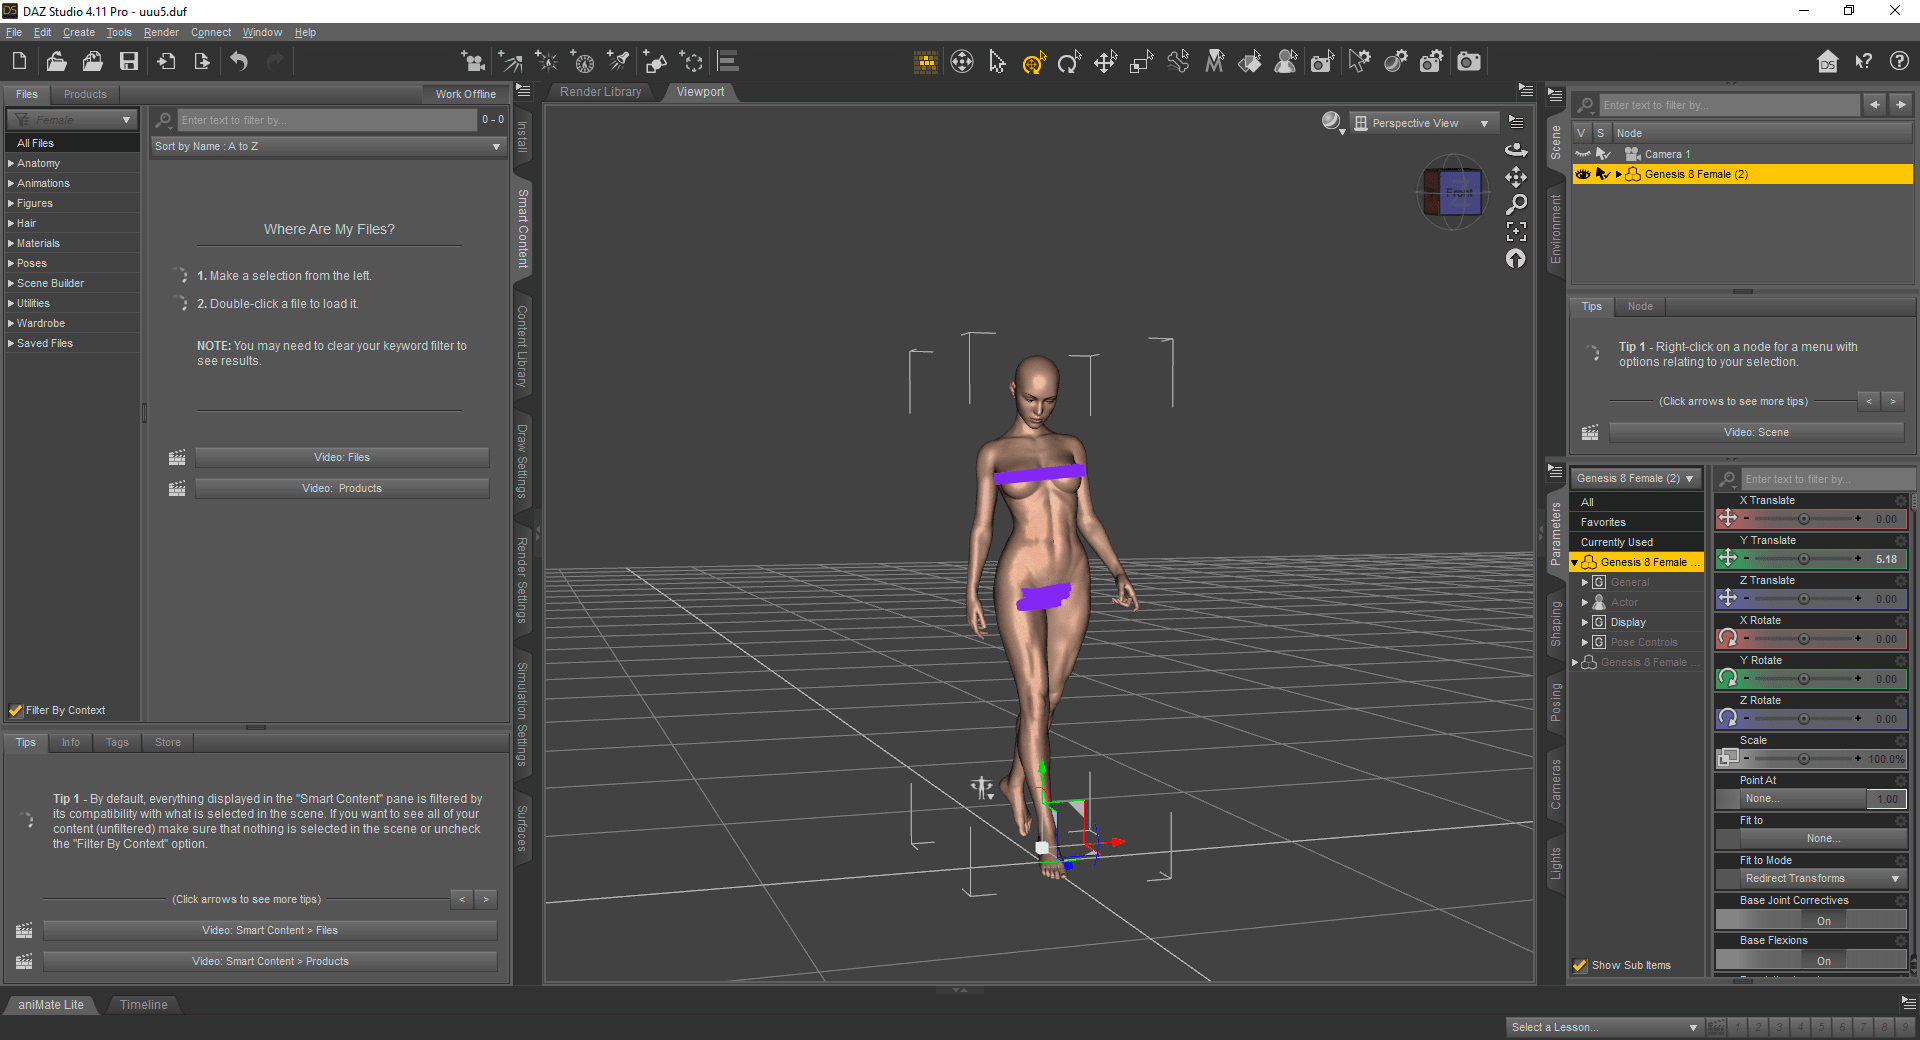Disable the Show Sub Items checkbox
This screenshot has height=1040, width=1920.
click(1580, 966)
